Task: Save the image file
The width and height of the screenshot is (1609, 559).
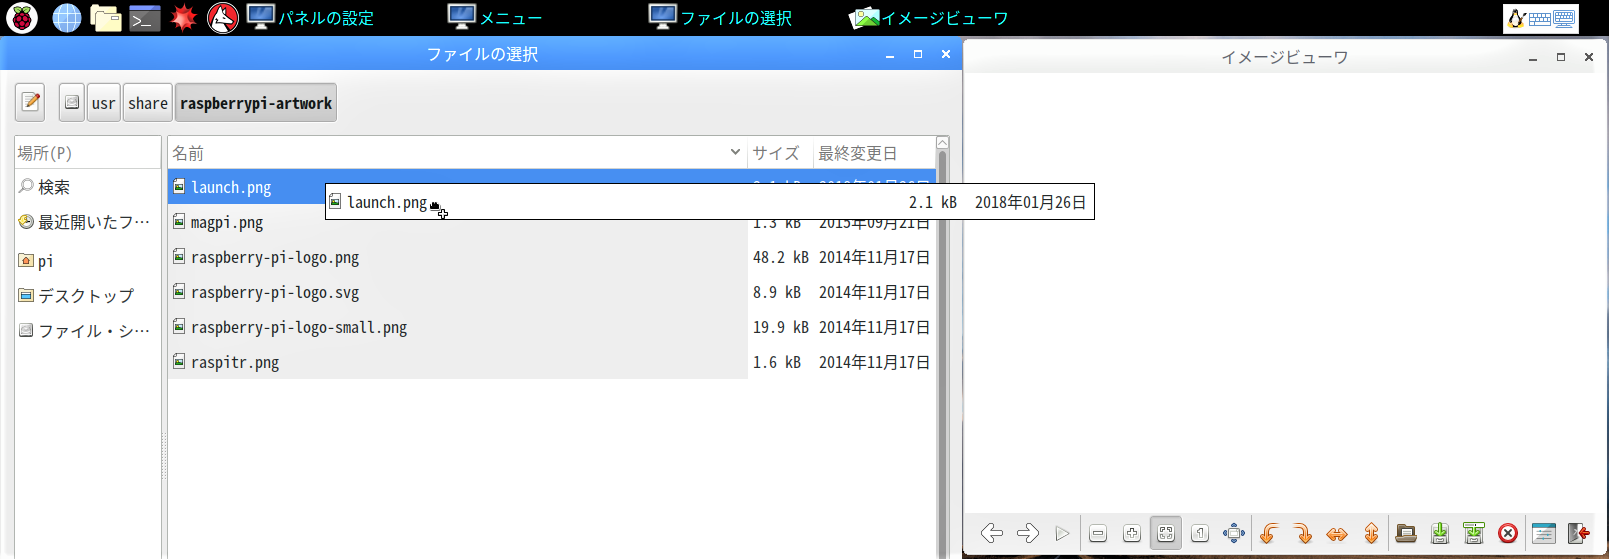Action: coord(1440,533)
